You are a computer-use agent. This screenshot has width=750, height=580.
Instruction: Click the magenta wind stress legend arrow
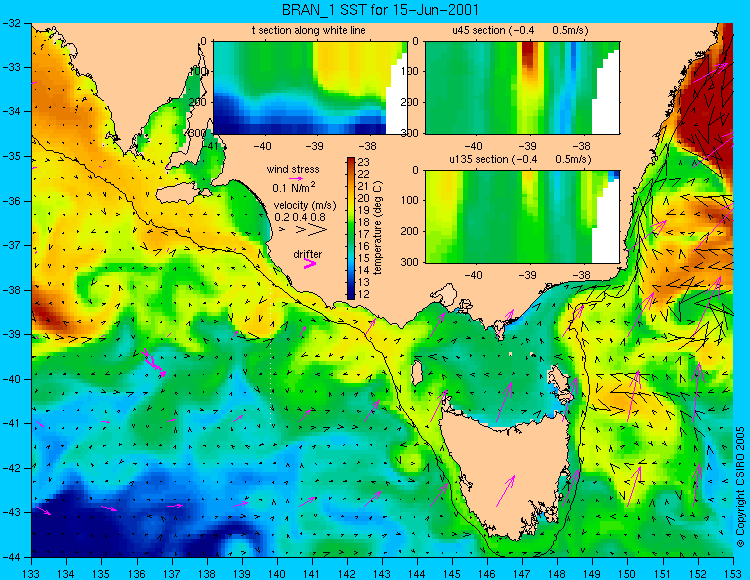coord(296,179)
